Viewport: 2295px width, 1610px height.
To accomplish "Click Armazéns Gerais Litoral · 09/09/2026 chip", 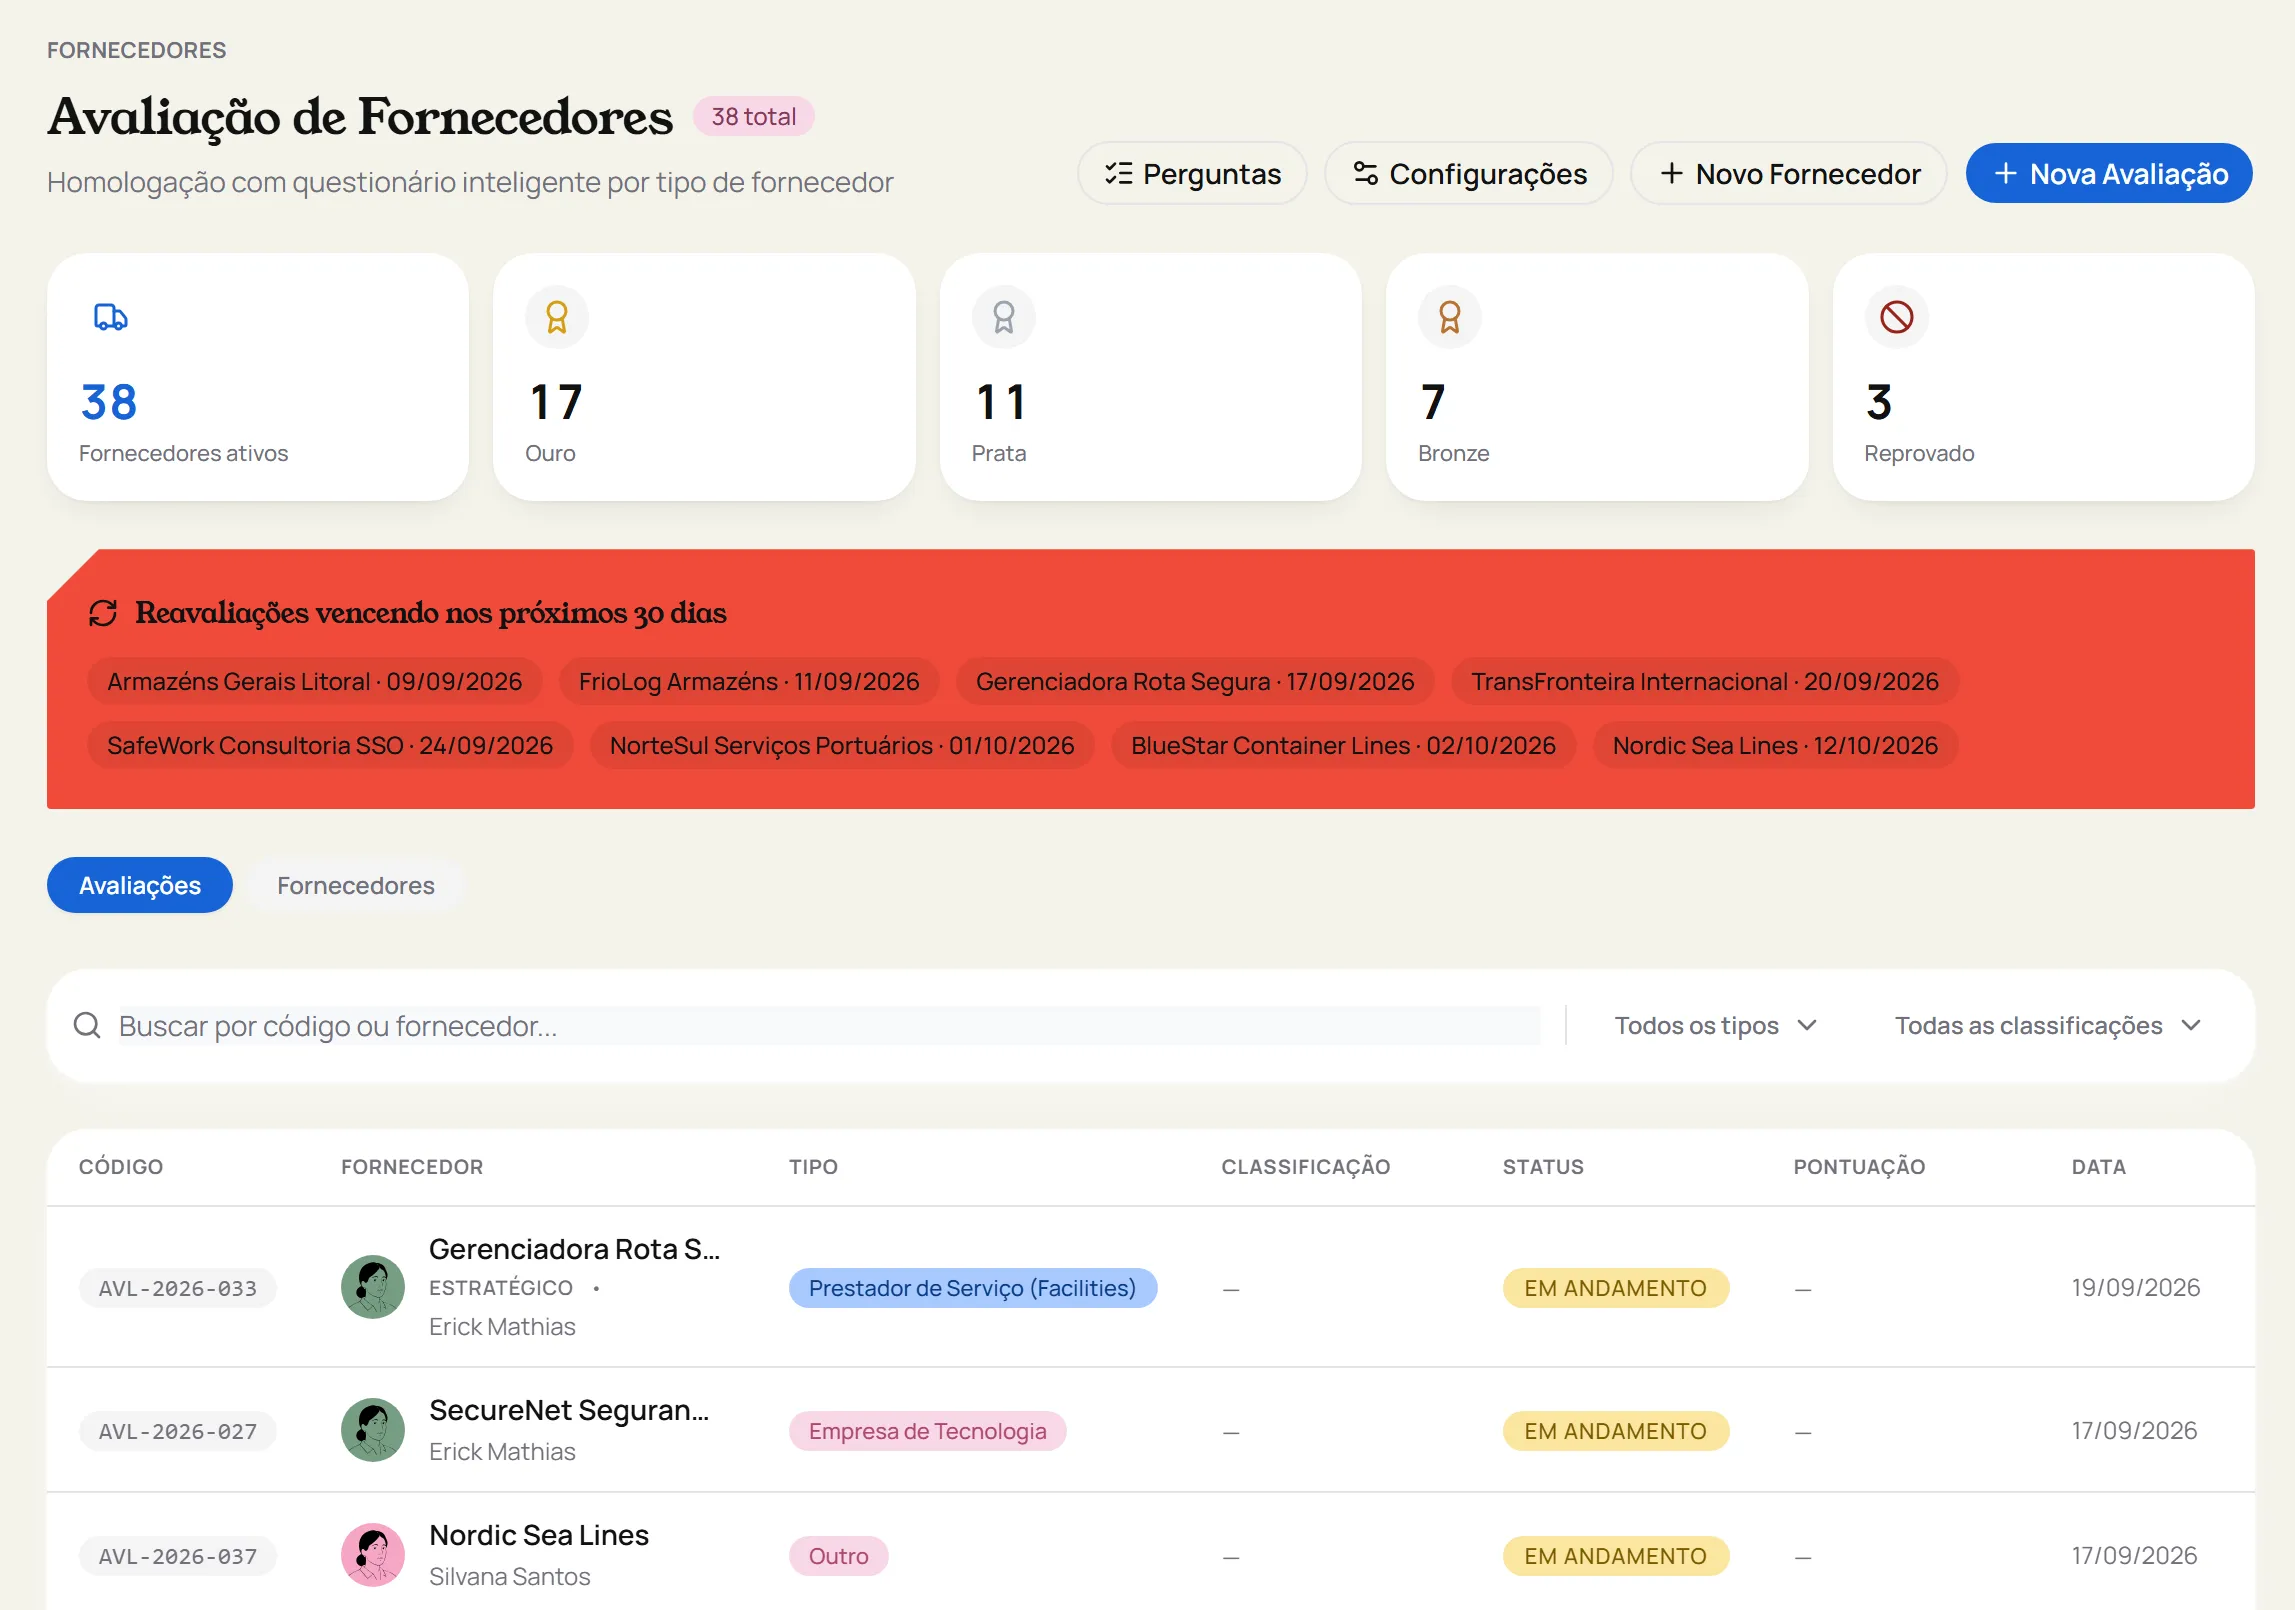I will (315, 681).
